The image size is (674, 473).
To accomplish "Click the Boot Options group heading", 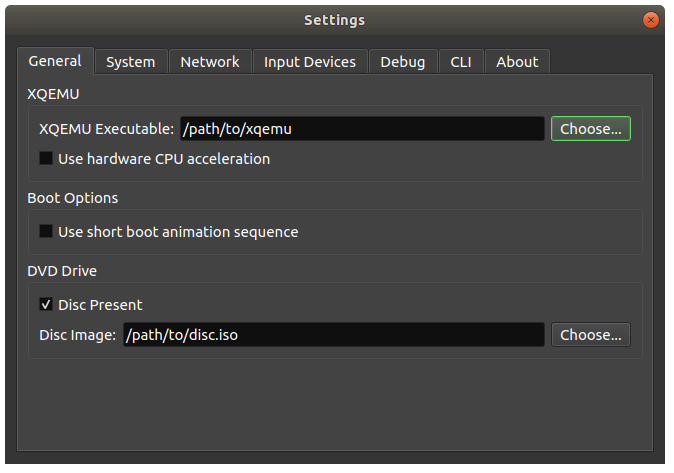I will point(73,198).
